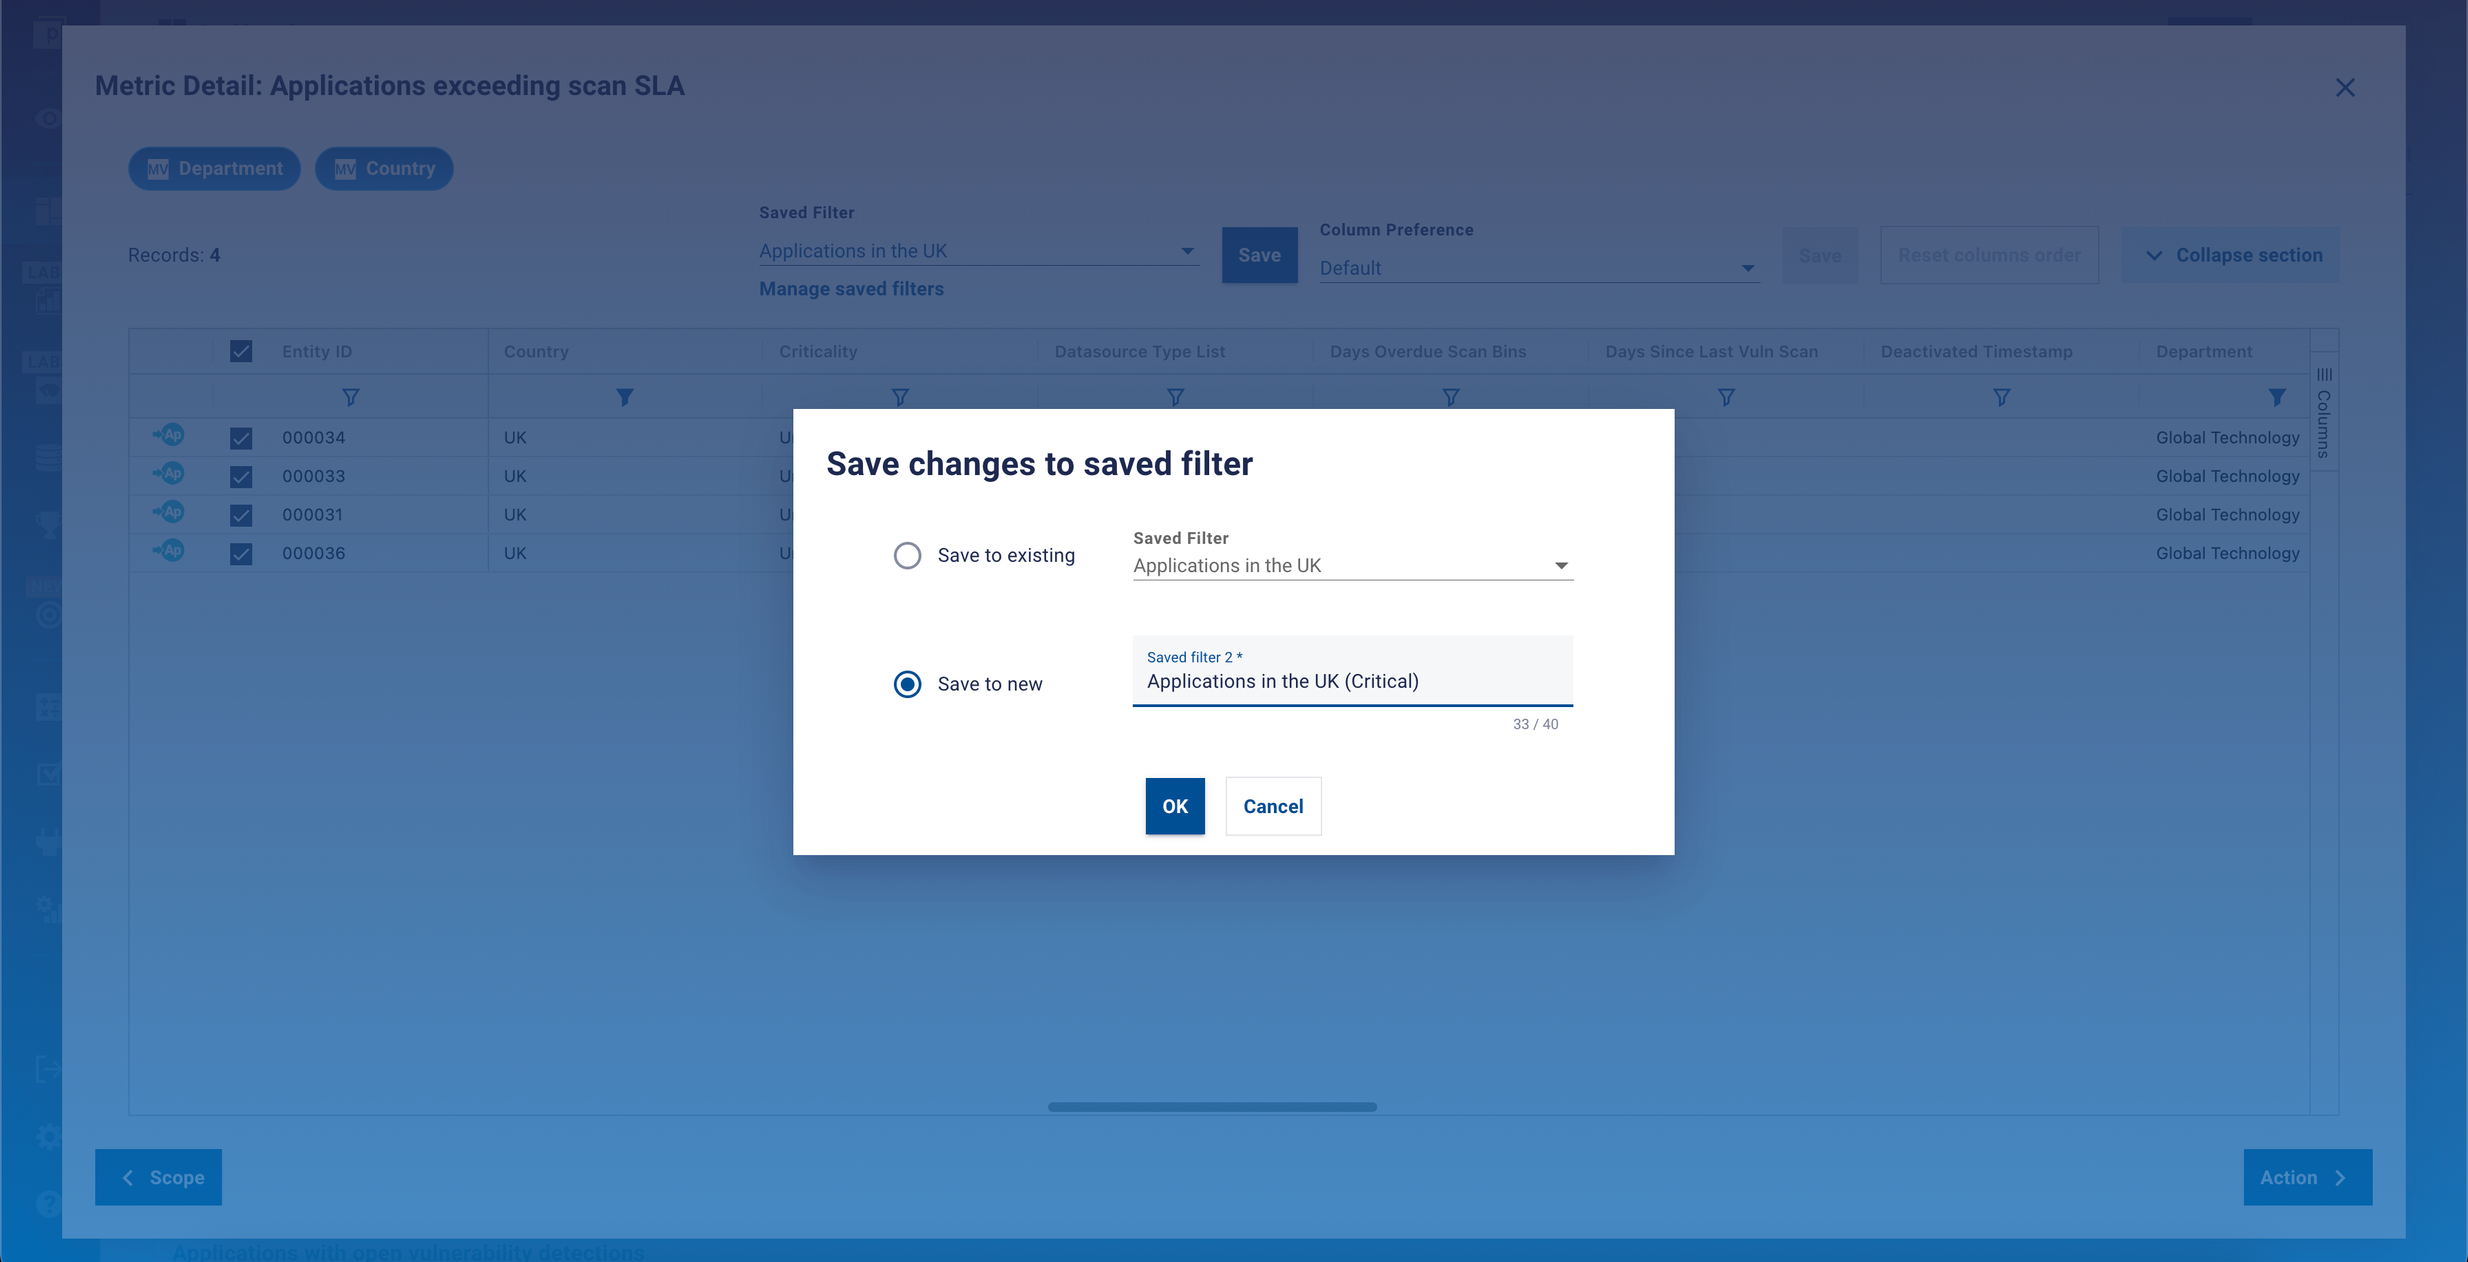Select the Save to new radio button
Image resolution: width=2468 pixels, height=1262 pixels.
pyautogui.click(x=907, y=684)
